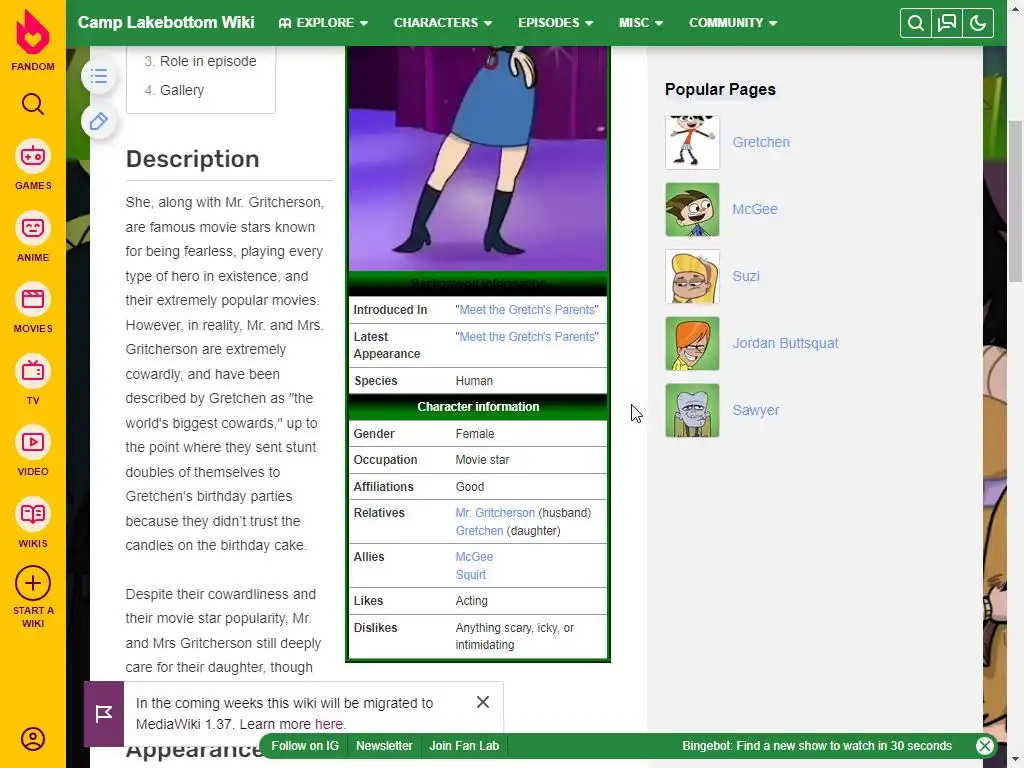Click Jordan Buttsquat thumbnail image

coord(692,344)
